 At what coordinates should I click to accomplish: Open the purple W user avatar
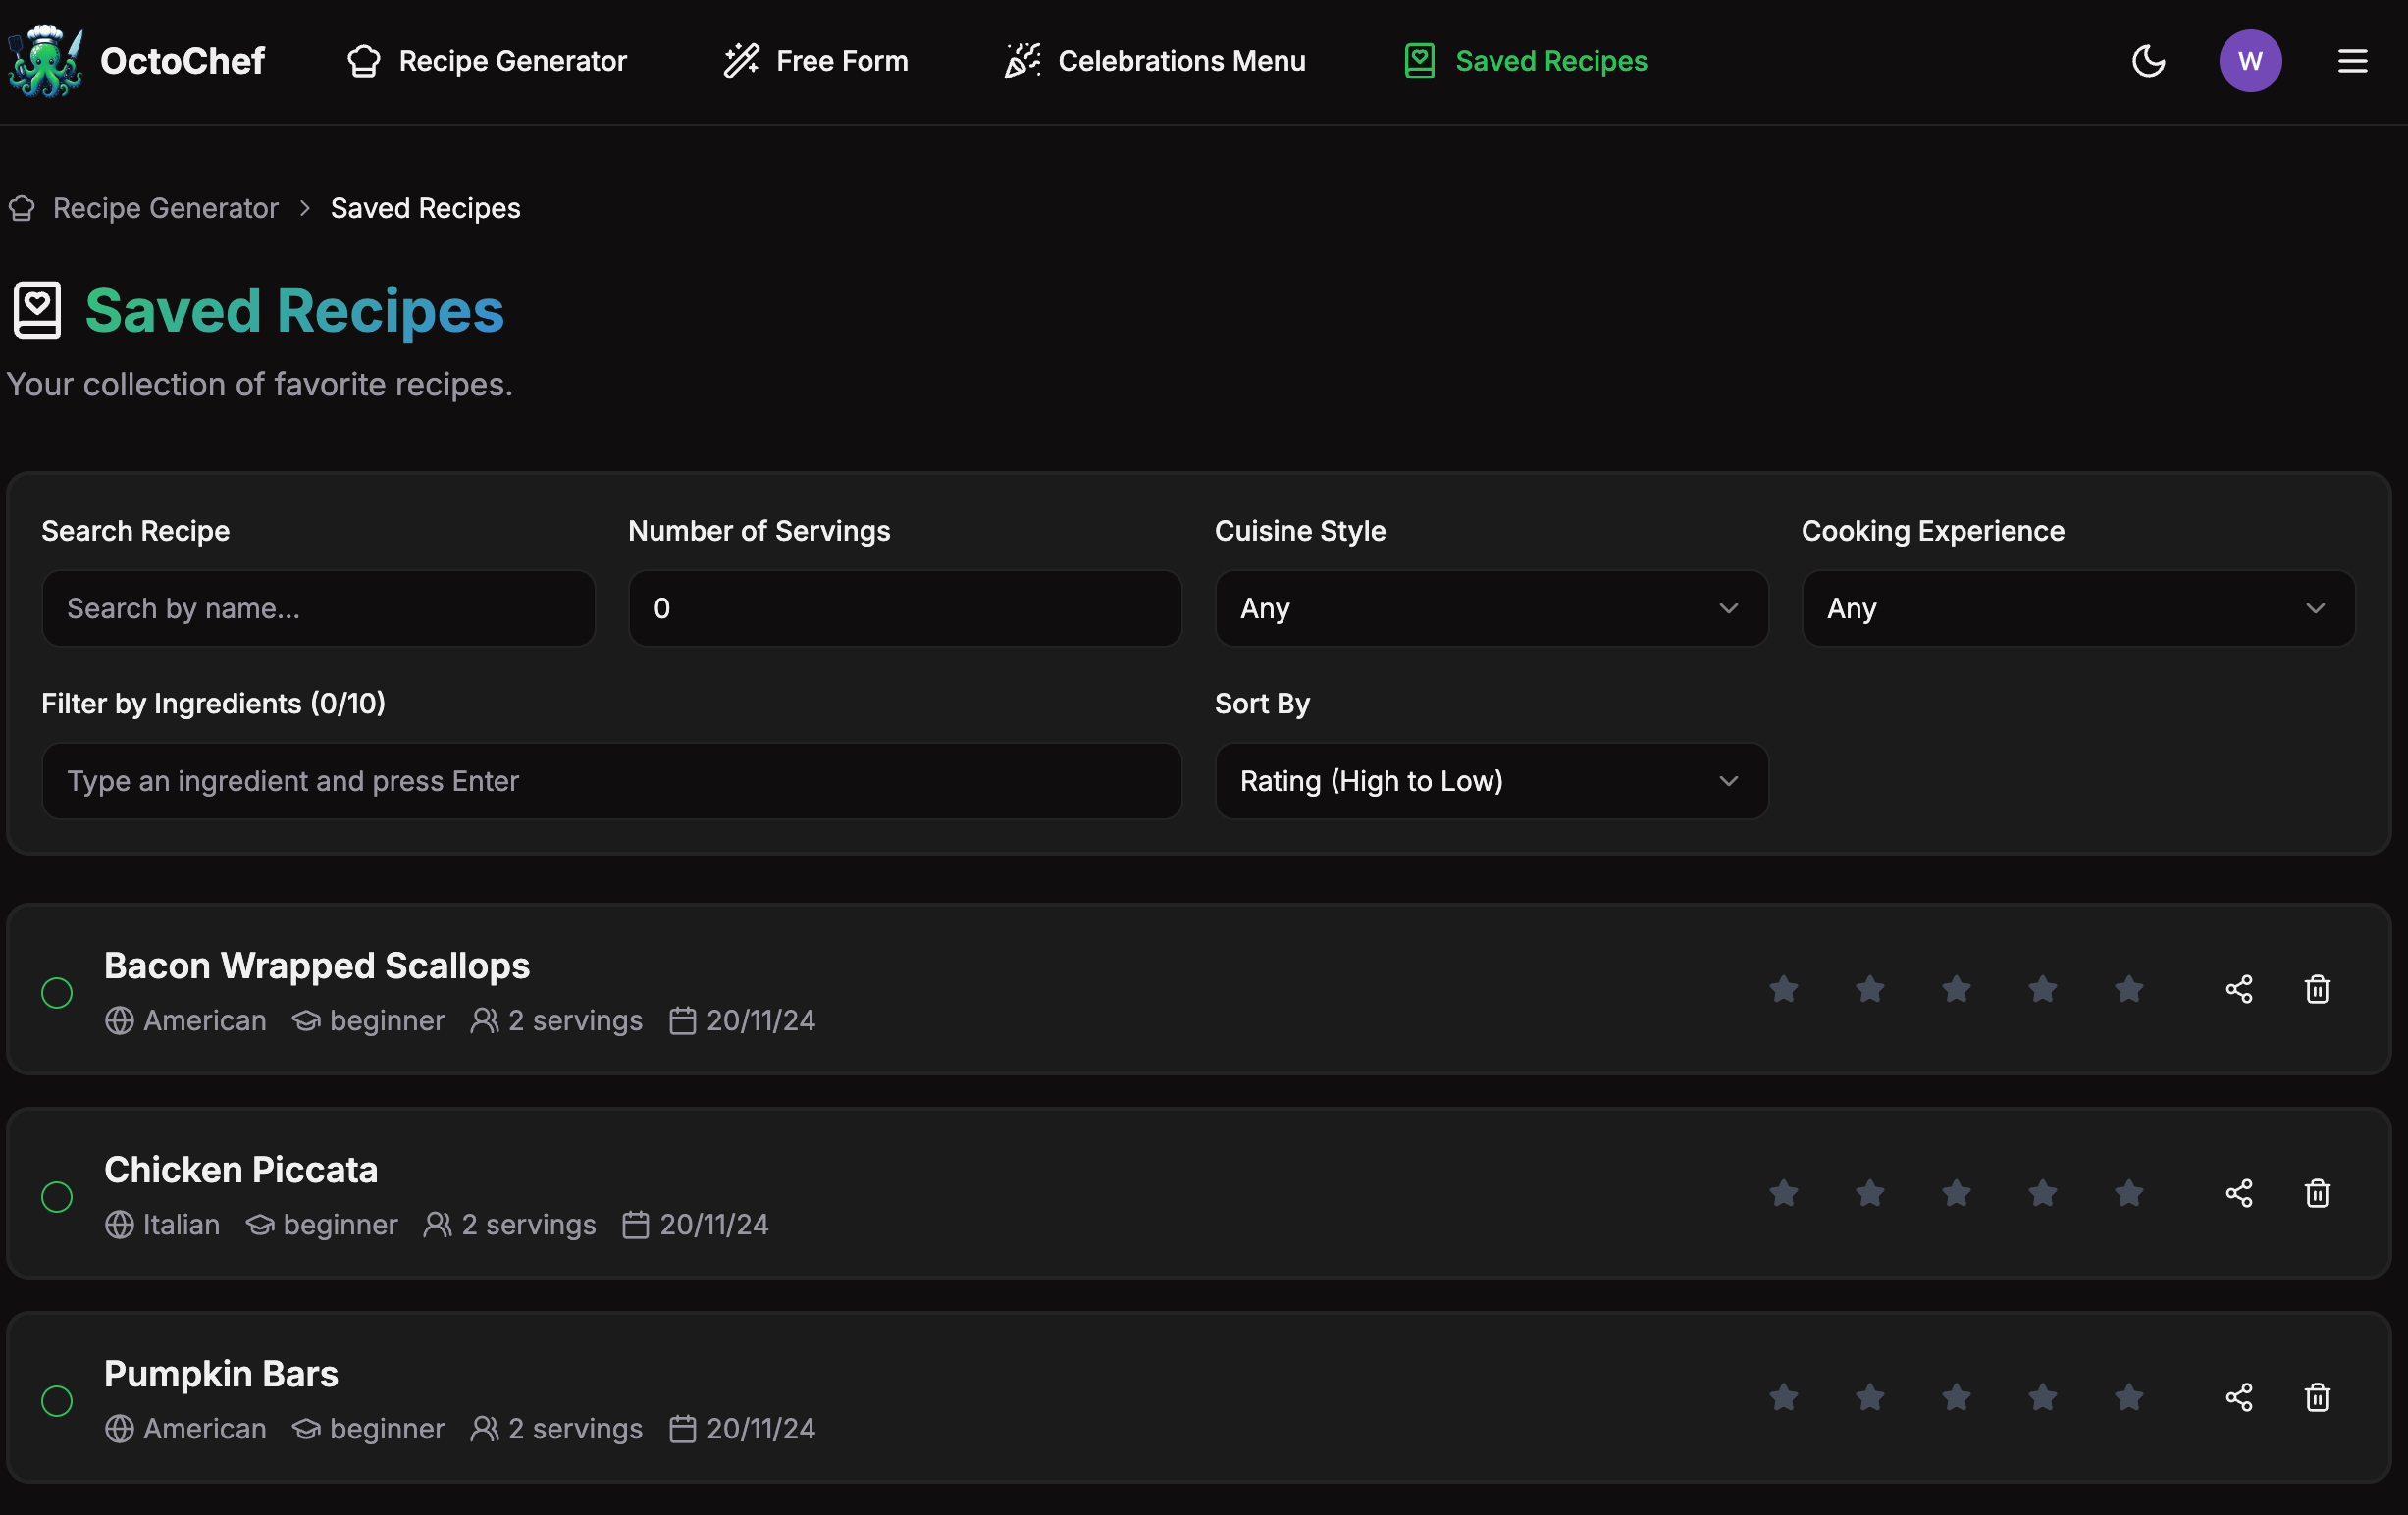pos(2250,61)
